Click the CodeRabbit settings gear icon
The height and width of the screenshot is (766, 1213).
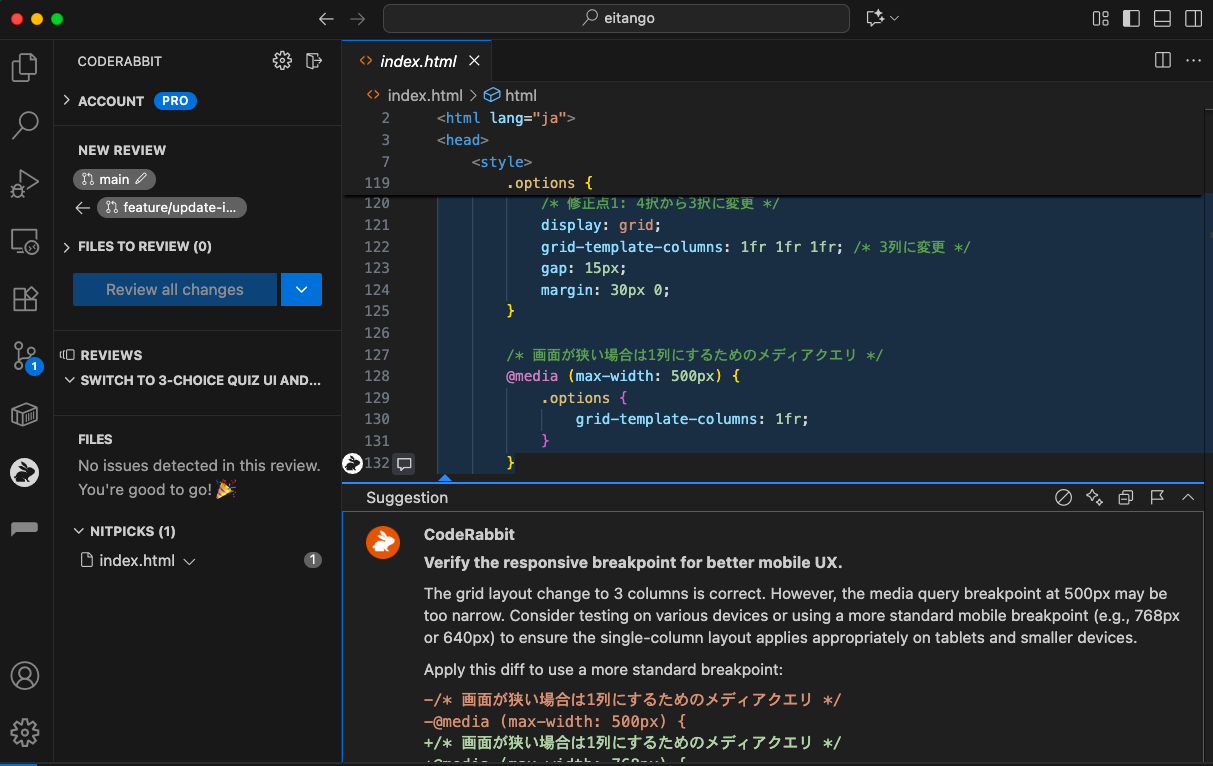(x=282, y=61)
